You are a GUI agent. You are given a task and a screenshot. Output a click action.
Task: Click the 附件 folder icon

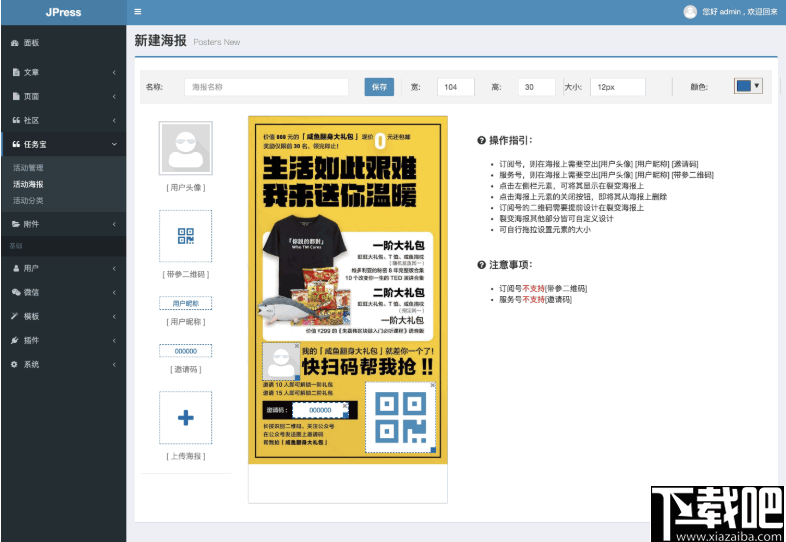click(16, 224)
